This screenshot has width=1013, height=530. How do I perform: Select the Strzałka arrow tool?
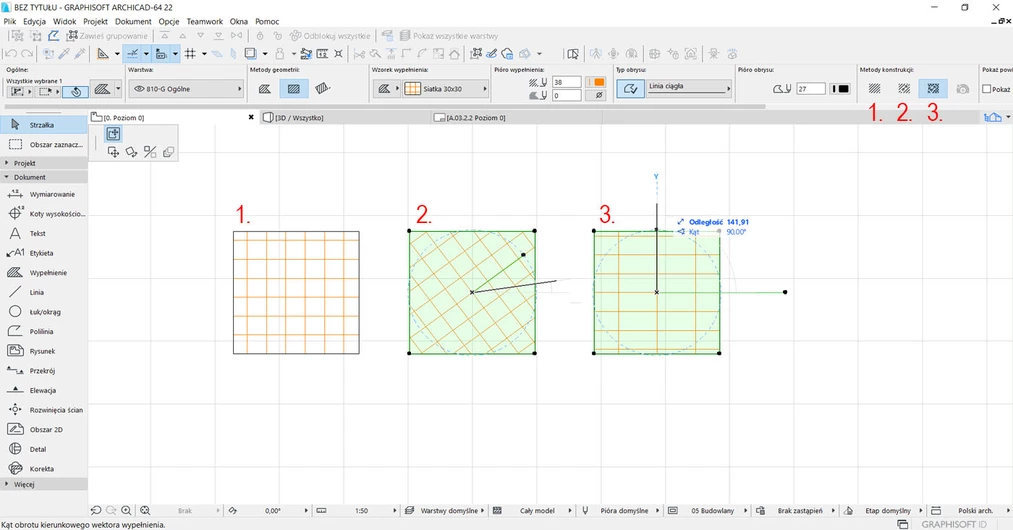pyautogui.click(x=44, y=125)
